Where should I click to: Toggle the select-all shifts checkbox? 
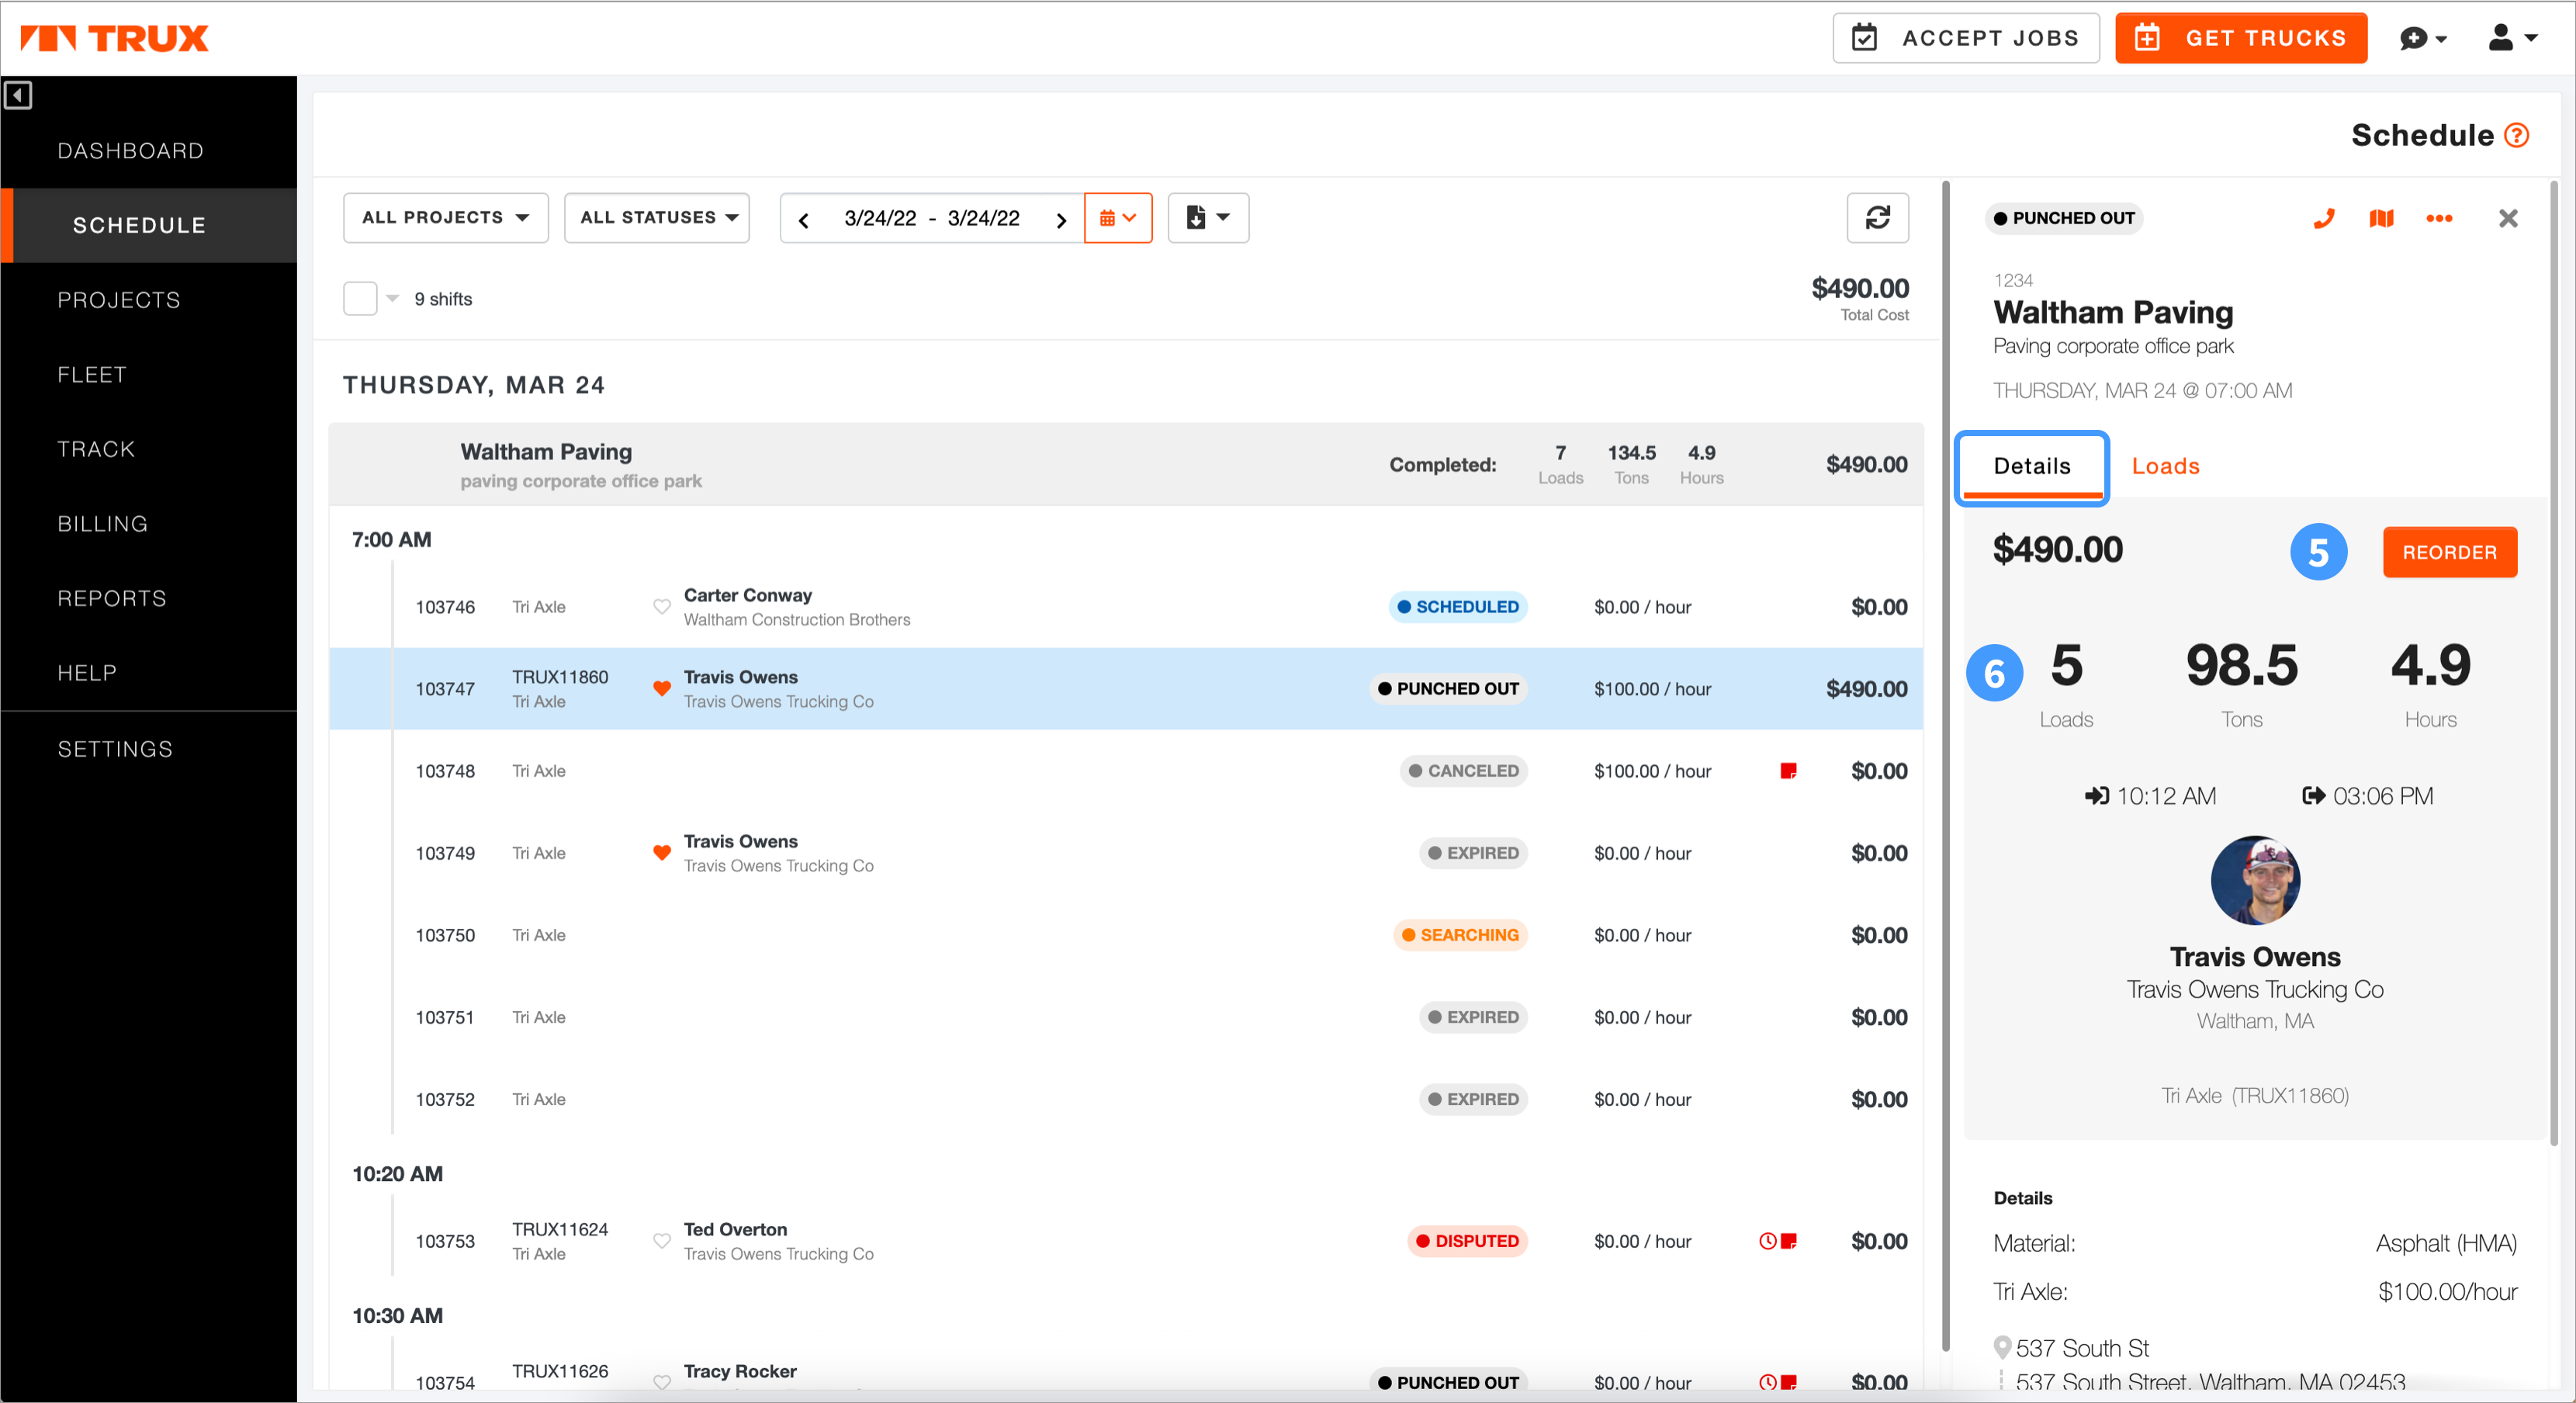pyautogui.click(x=359, y=298)
